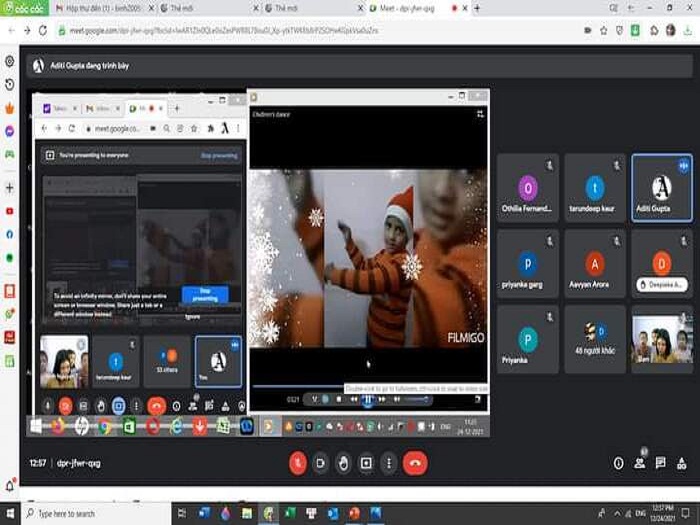Open the history icon in Cốc Cốc sidebar
The width and height of the screenshot is (700, 525).
click(x=9, y=84)
